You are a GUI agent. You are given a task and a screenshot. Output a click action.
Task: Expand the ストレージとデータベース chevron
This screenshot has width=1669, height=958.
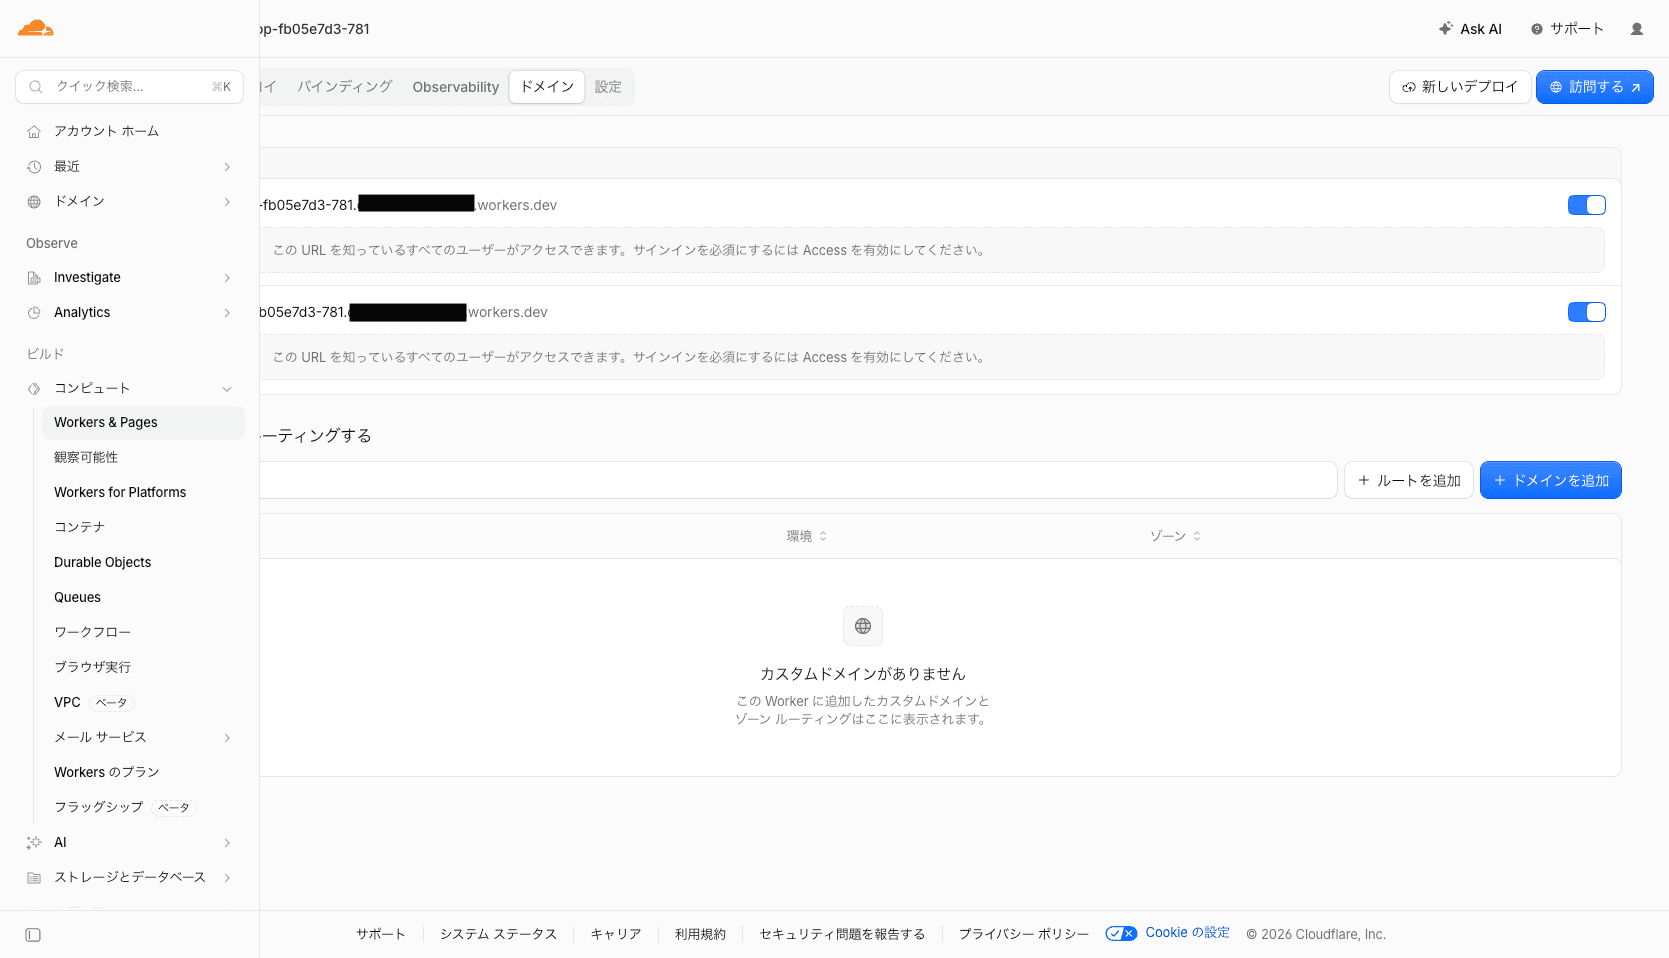227,877
